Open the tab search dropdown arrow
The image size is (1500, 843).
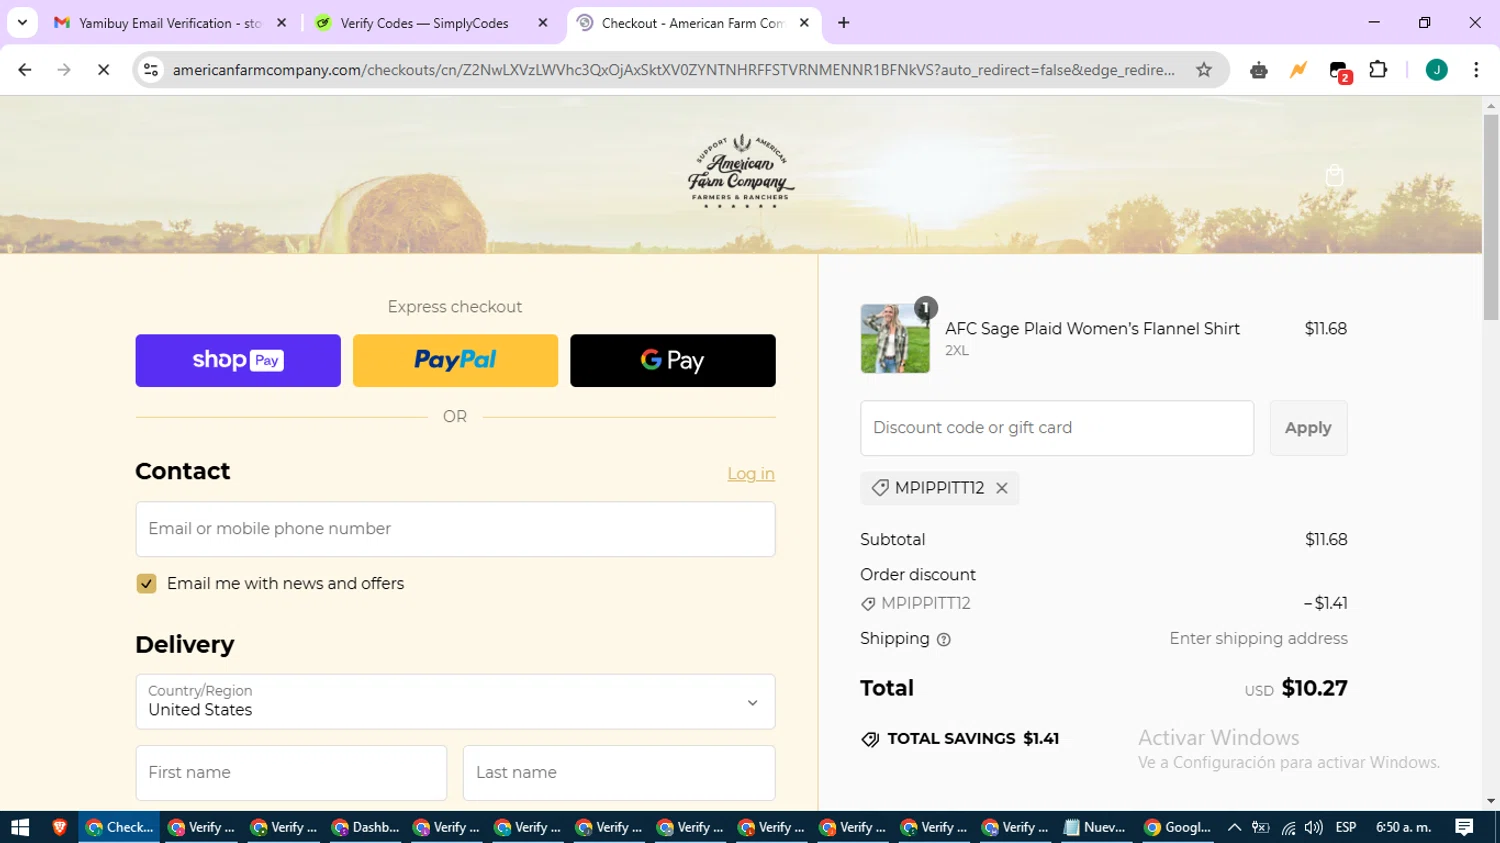(22, 22)
